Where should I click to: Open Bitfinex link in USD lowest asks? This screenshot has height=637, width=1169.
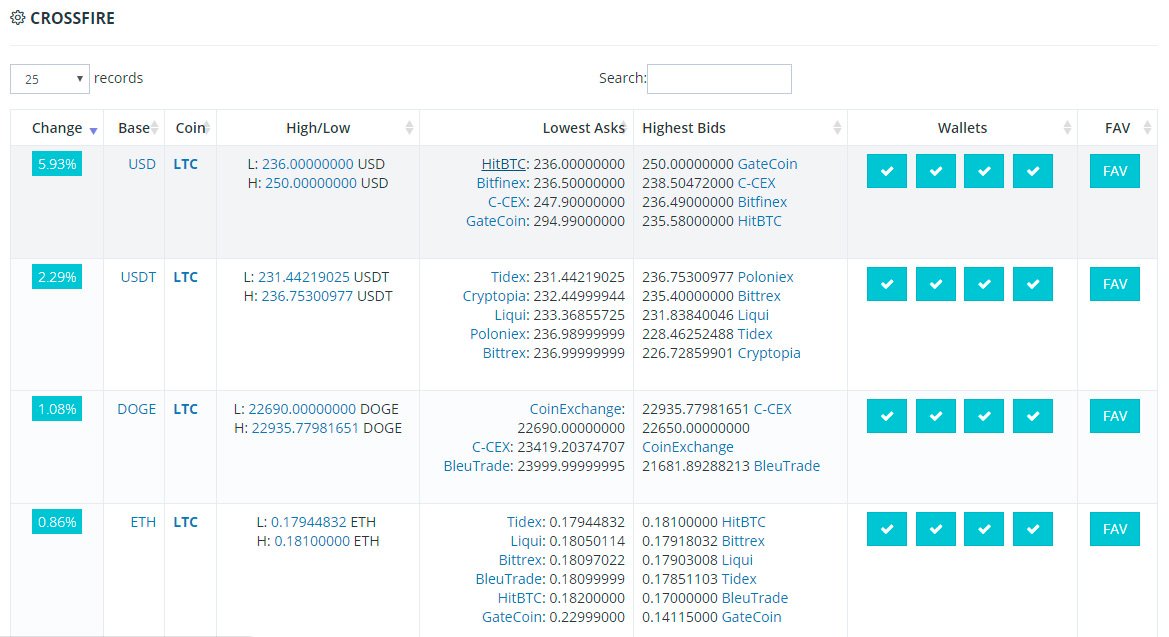[502, 183]
